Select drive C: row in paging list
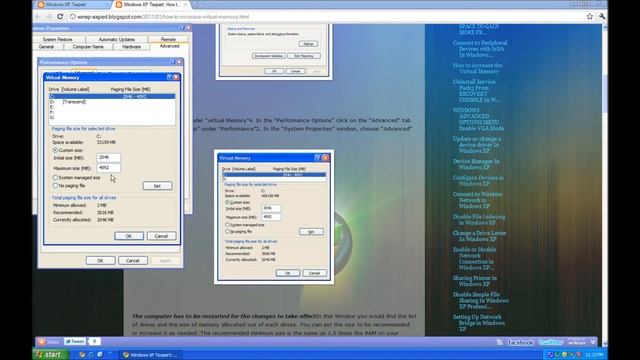Image resolution: width=640 pixels, height=360 pixels. pos(112,96)
